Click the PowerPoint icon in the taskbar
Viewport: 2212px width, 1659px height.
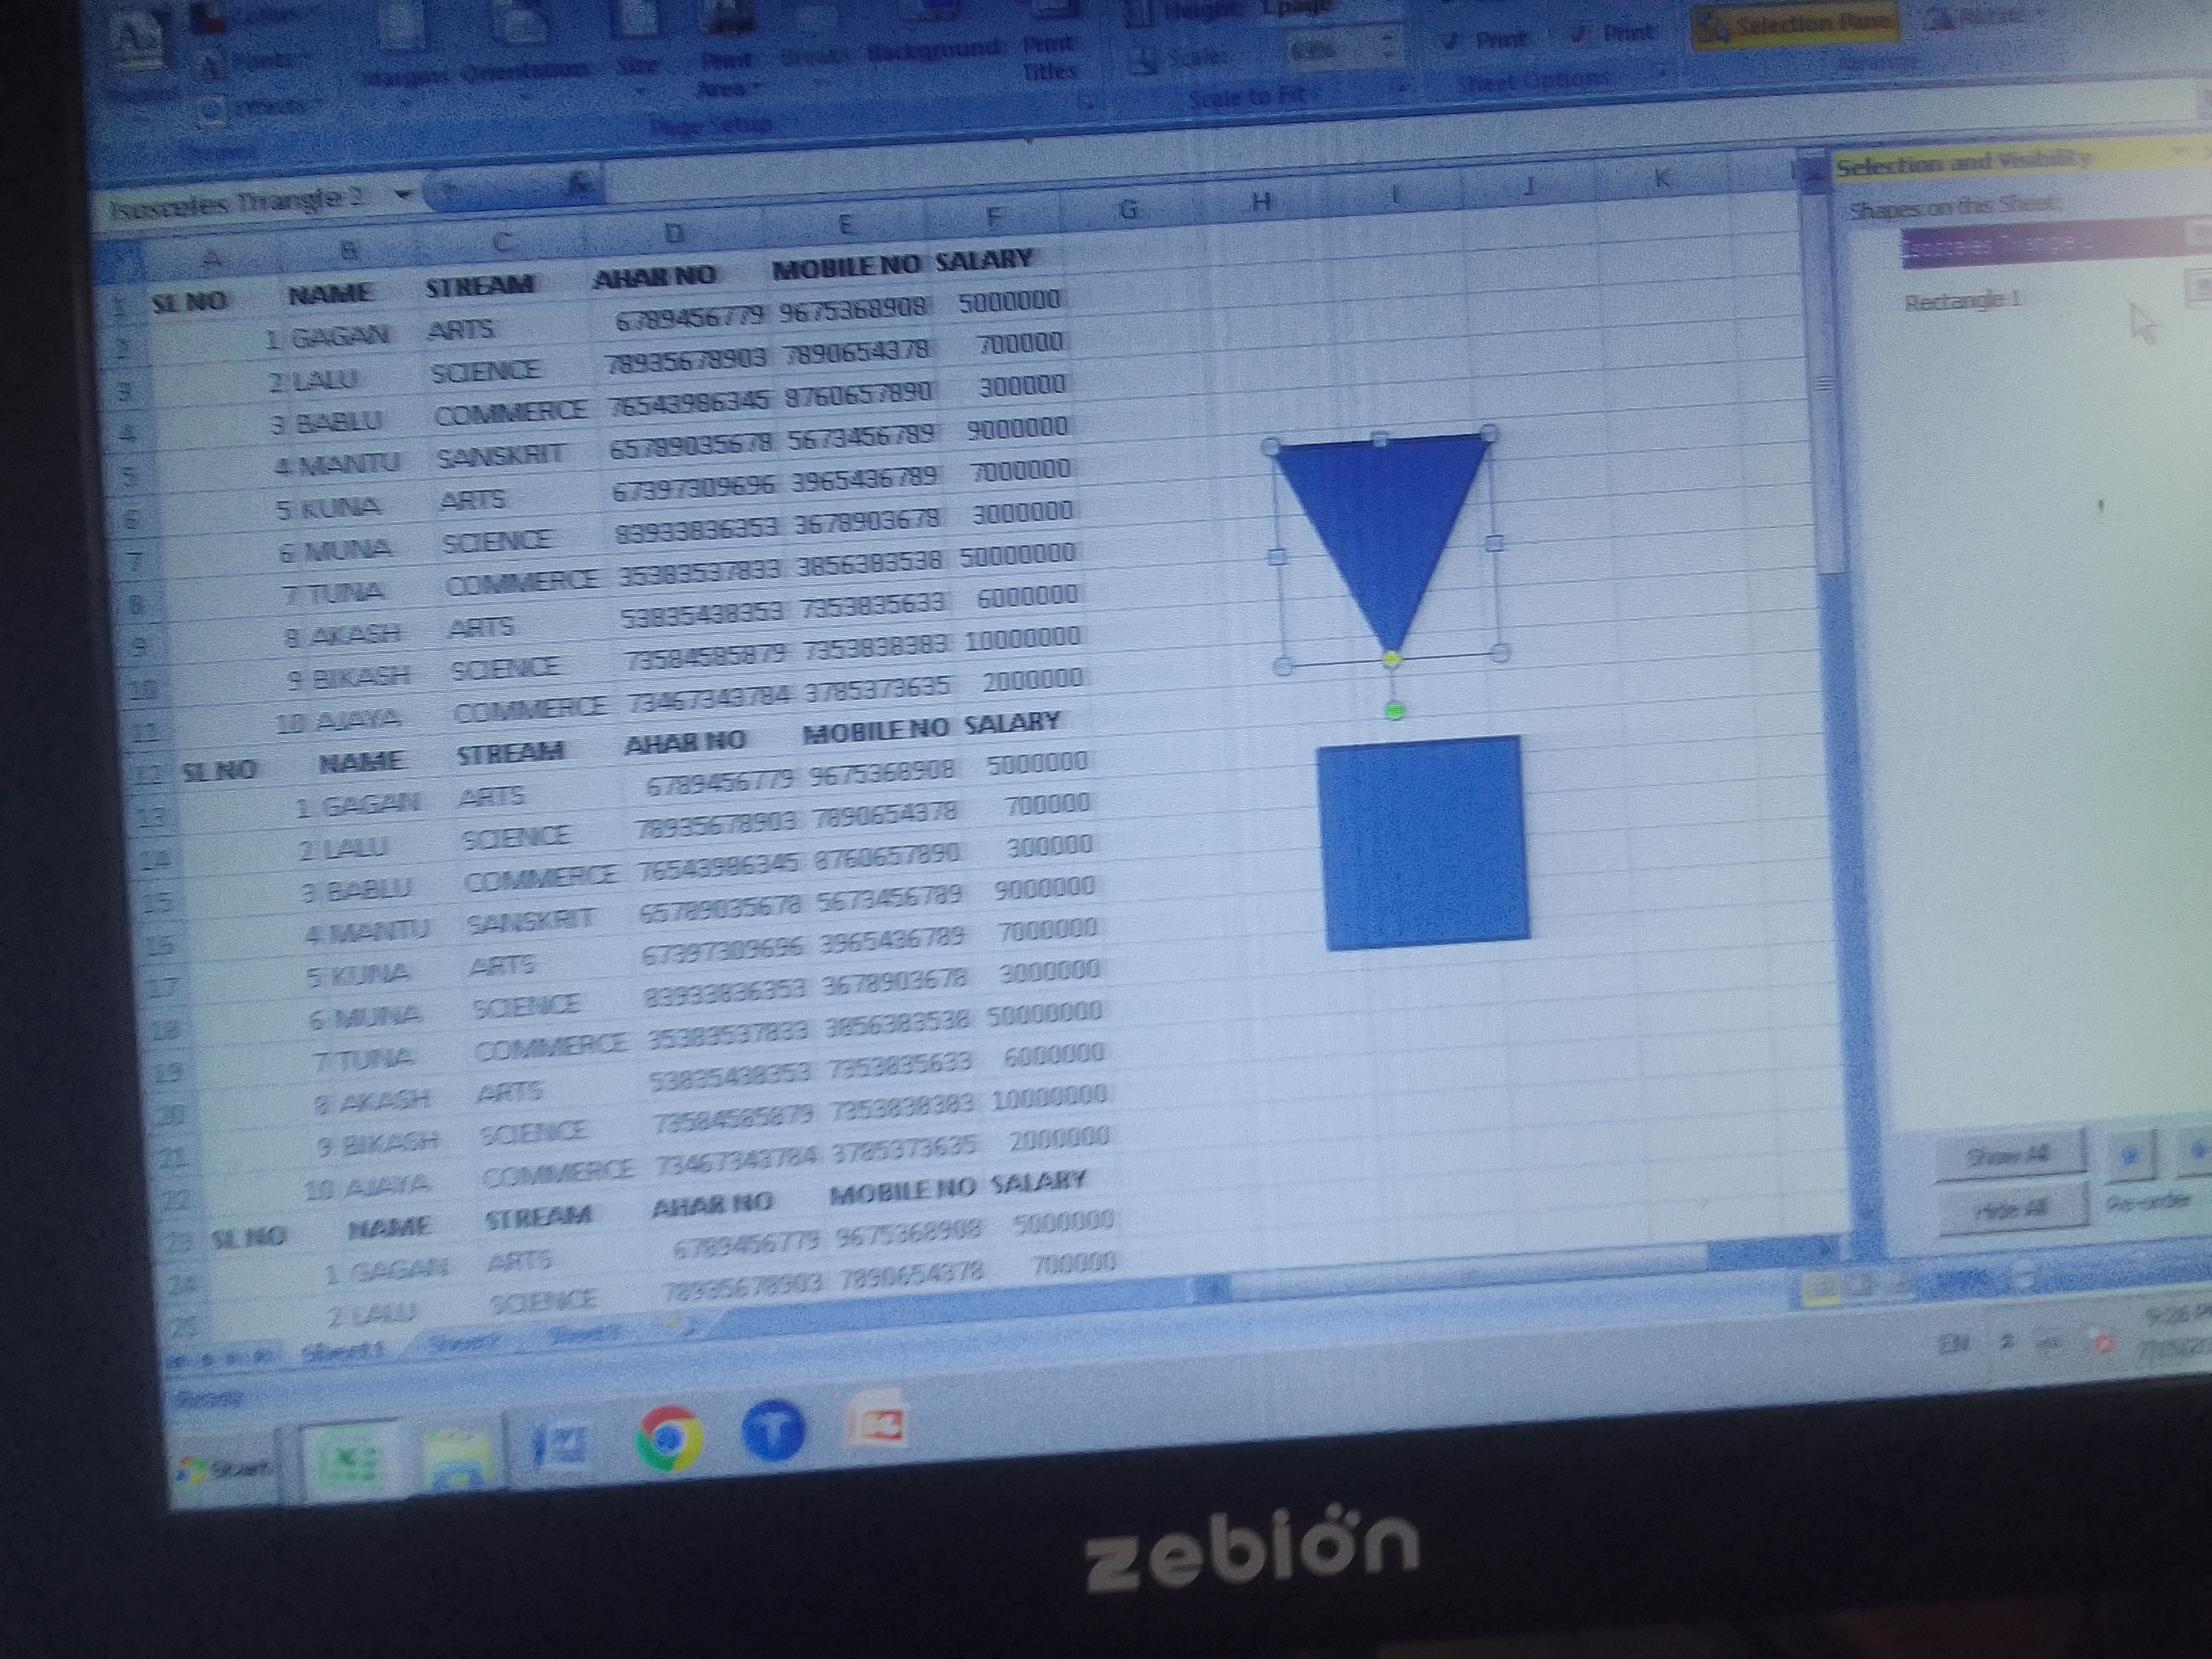877,1420
